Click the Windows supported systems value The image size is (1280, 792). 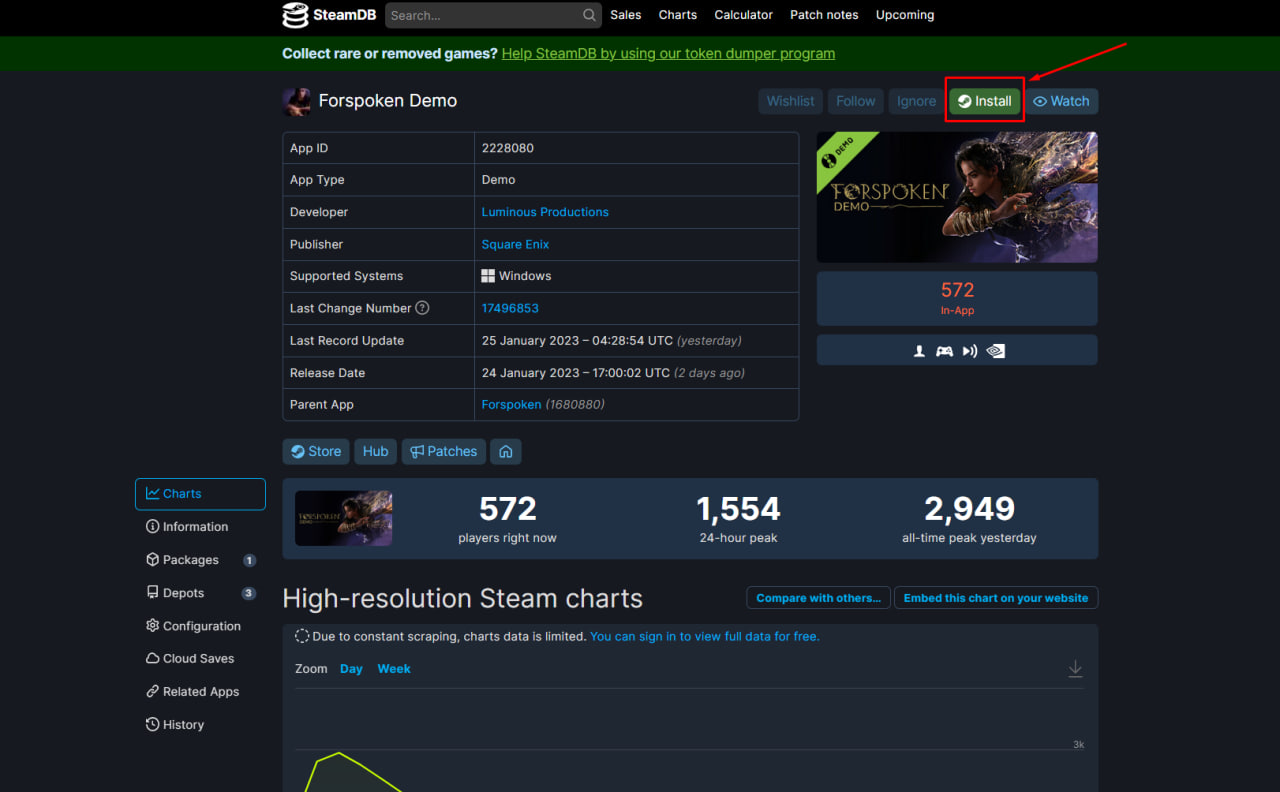tap(516, 276)
